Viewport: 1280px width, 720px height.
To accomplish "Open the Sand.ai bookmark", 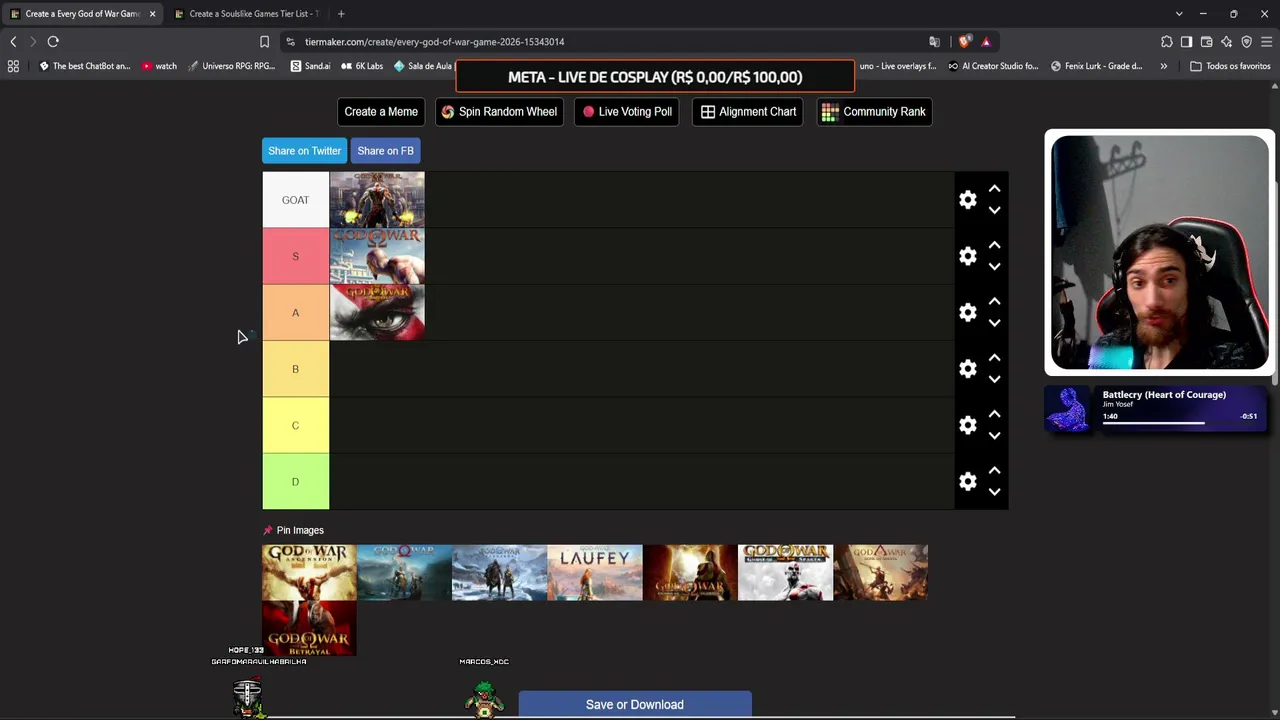I will tap(310, 66).
